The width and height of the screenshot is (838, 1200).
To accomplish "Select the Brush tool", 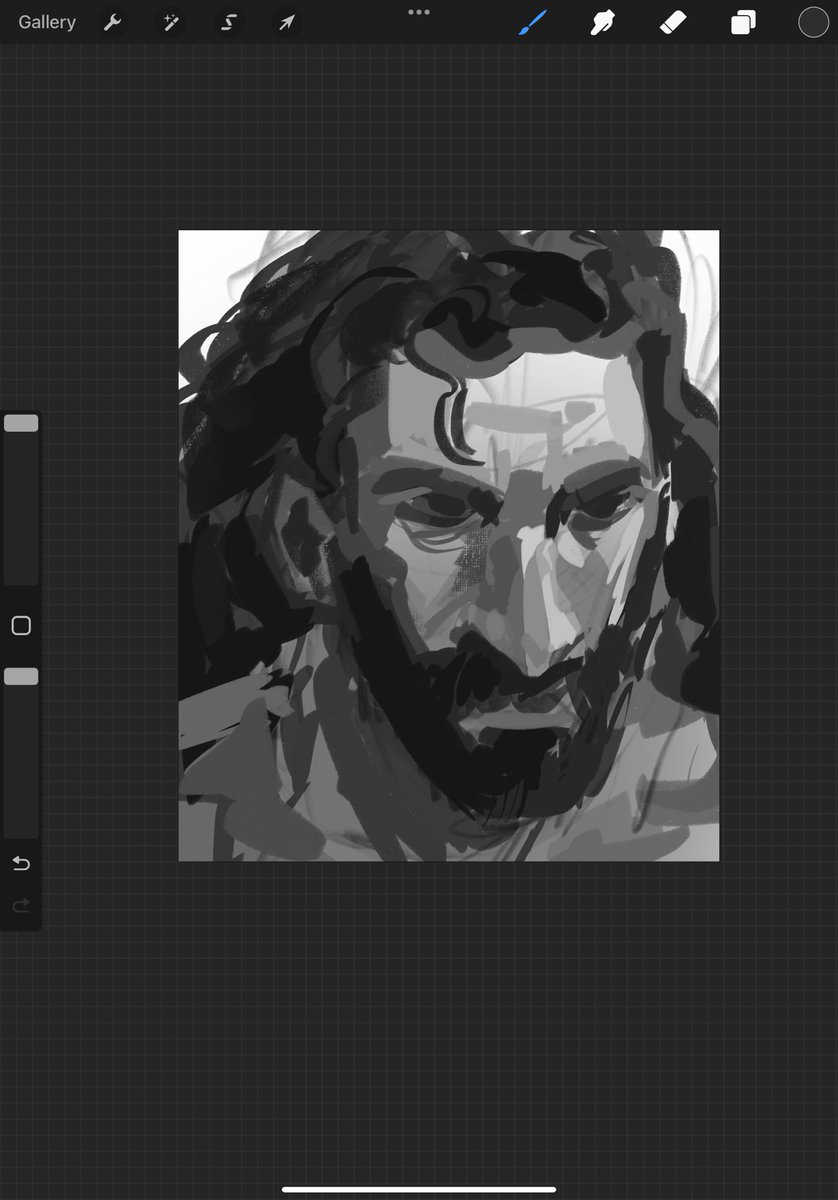I will point(533,22).
